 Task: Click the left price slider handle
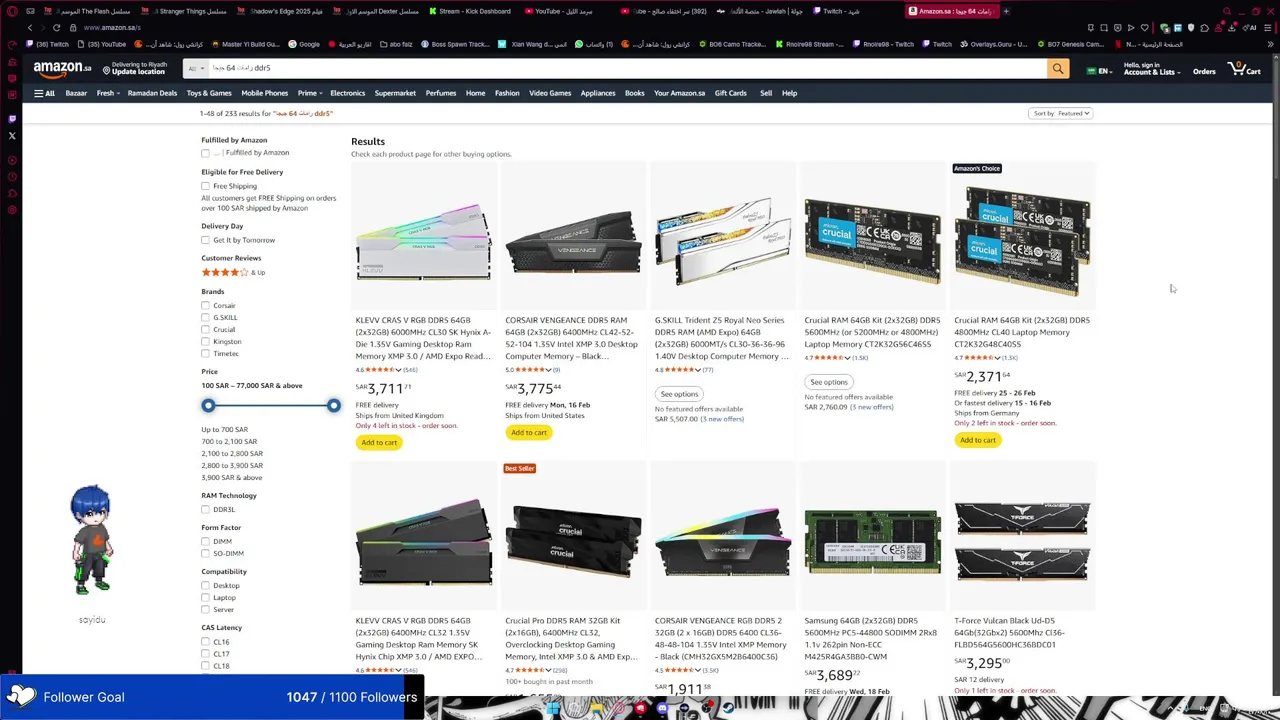(208, 405)
